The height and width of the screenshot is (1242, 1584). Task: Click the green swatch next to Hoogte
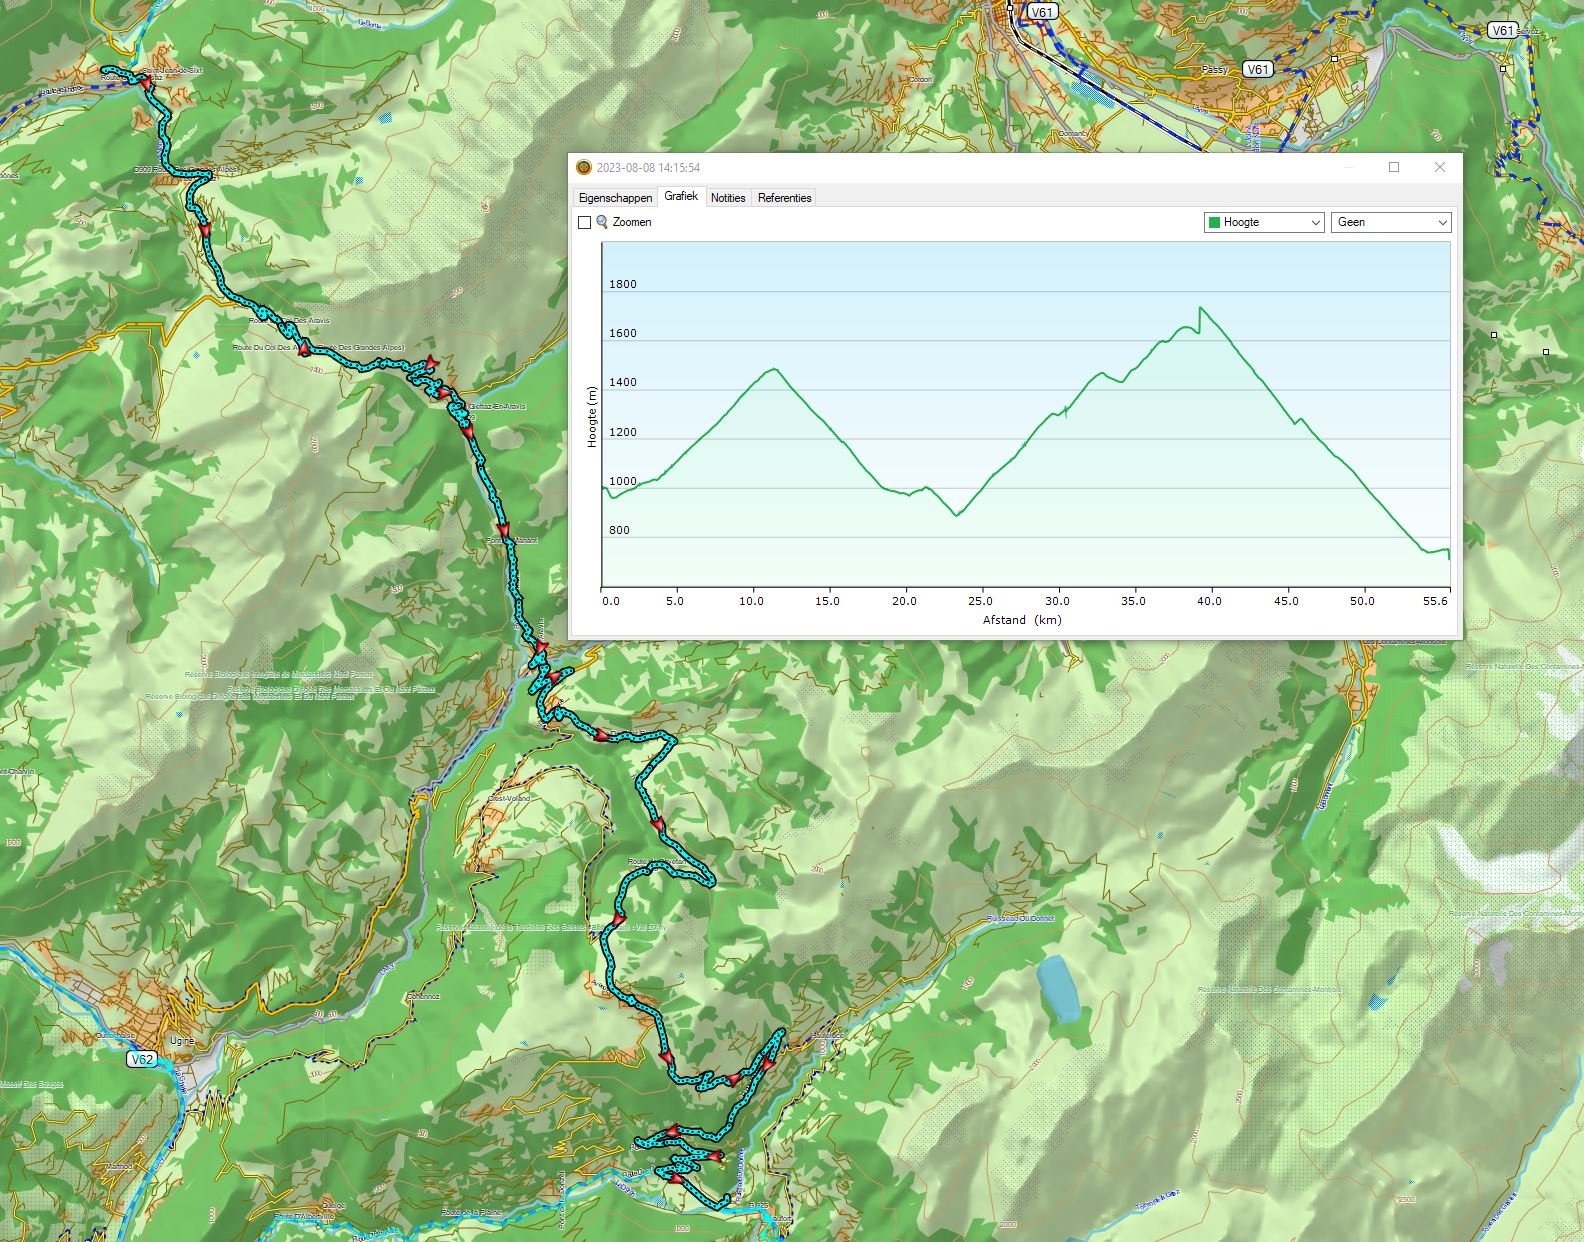pyautogui.click(x=1215, y=222)
